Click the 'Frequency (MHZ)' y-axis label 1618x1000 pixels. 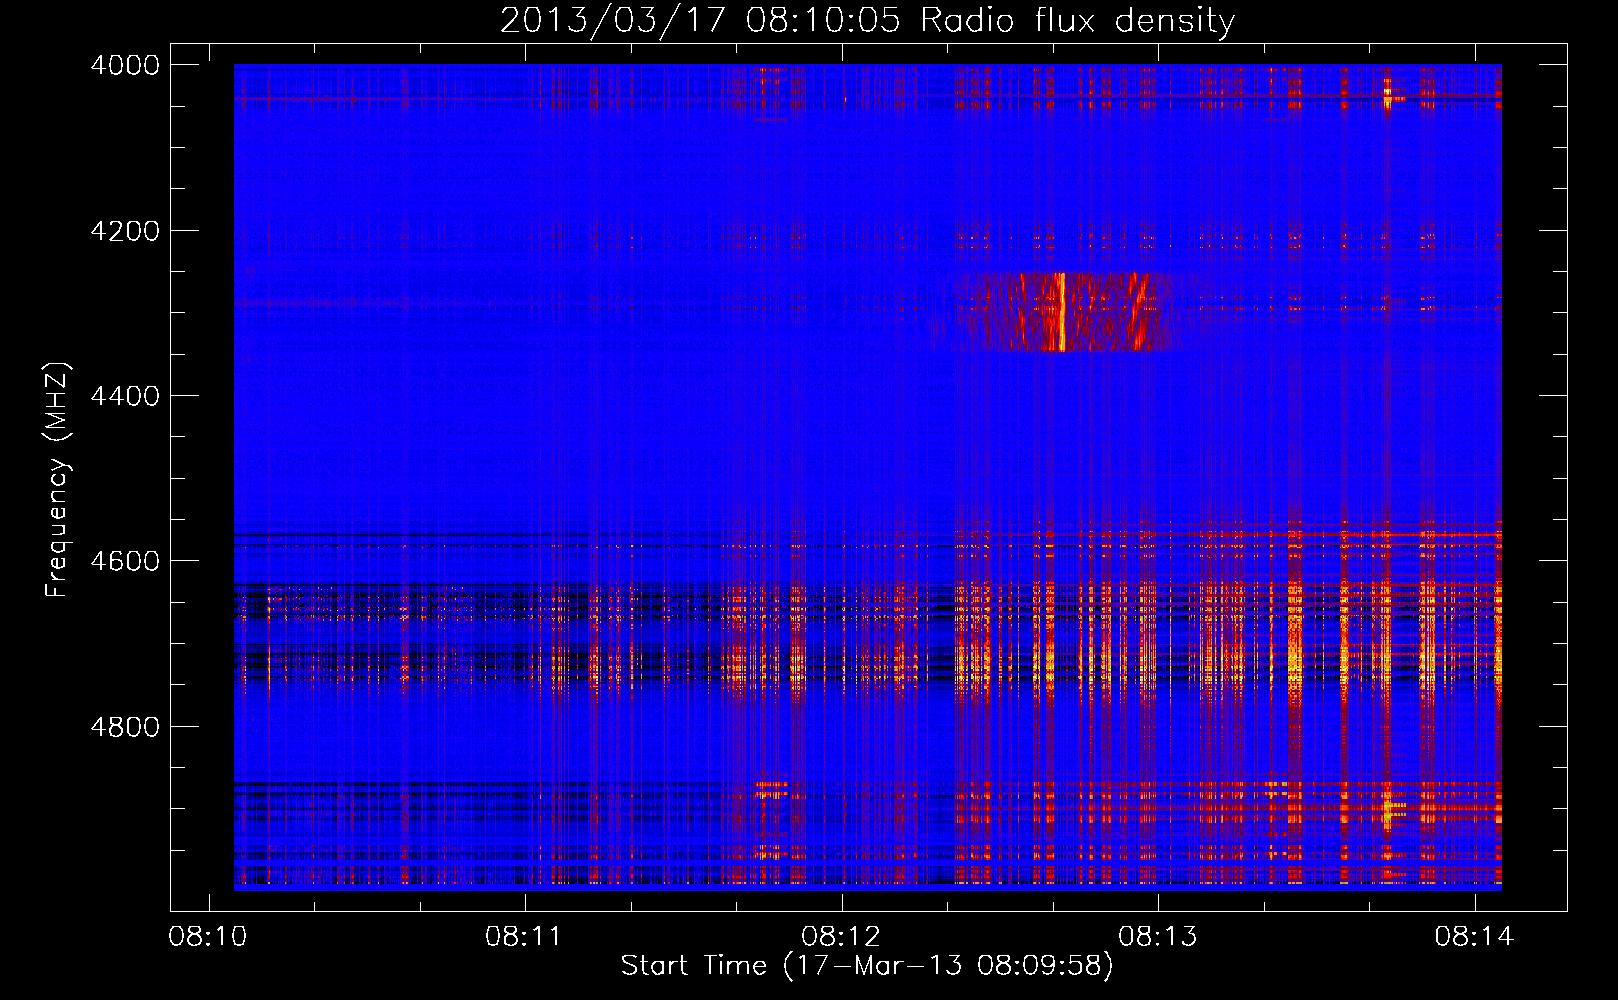(57, 479)
